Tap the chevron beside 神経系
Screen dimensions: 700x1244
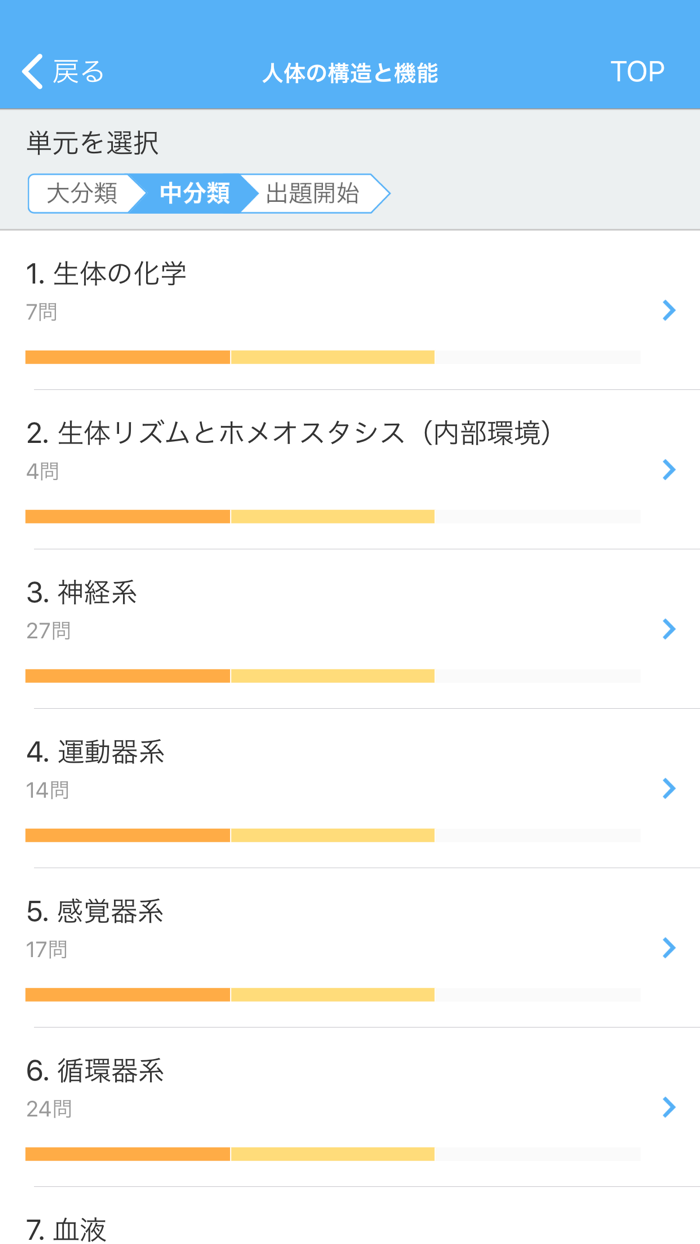click(668, 629)
